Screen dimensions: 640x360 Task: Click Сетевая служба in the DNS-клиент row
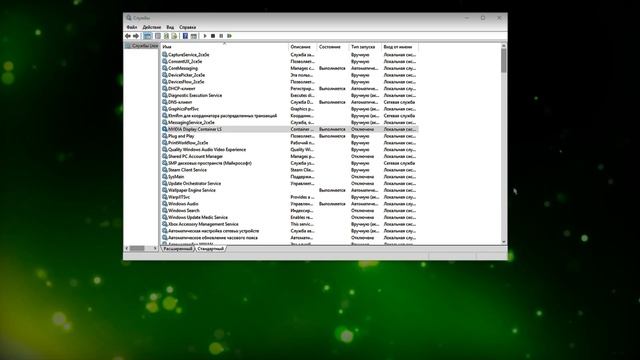point(399,102)
